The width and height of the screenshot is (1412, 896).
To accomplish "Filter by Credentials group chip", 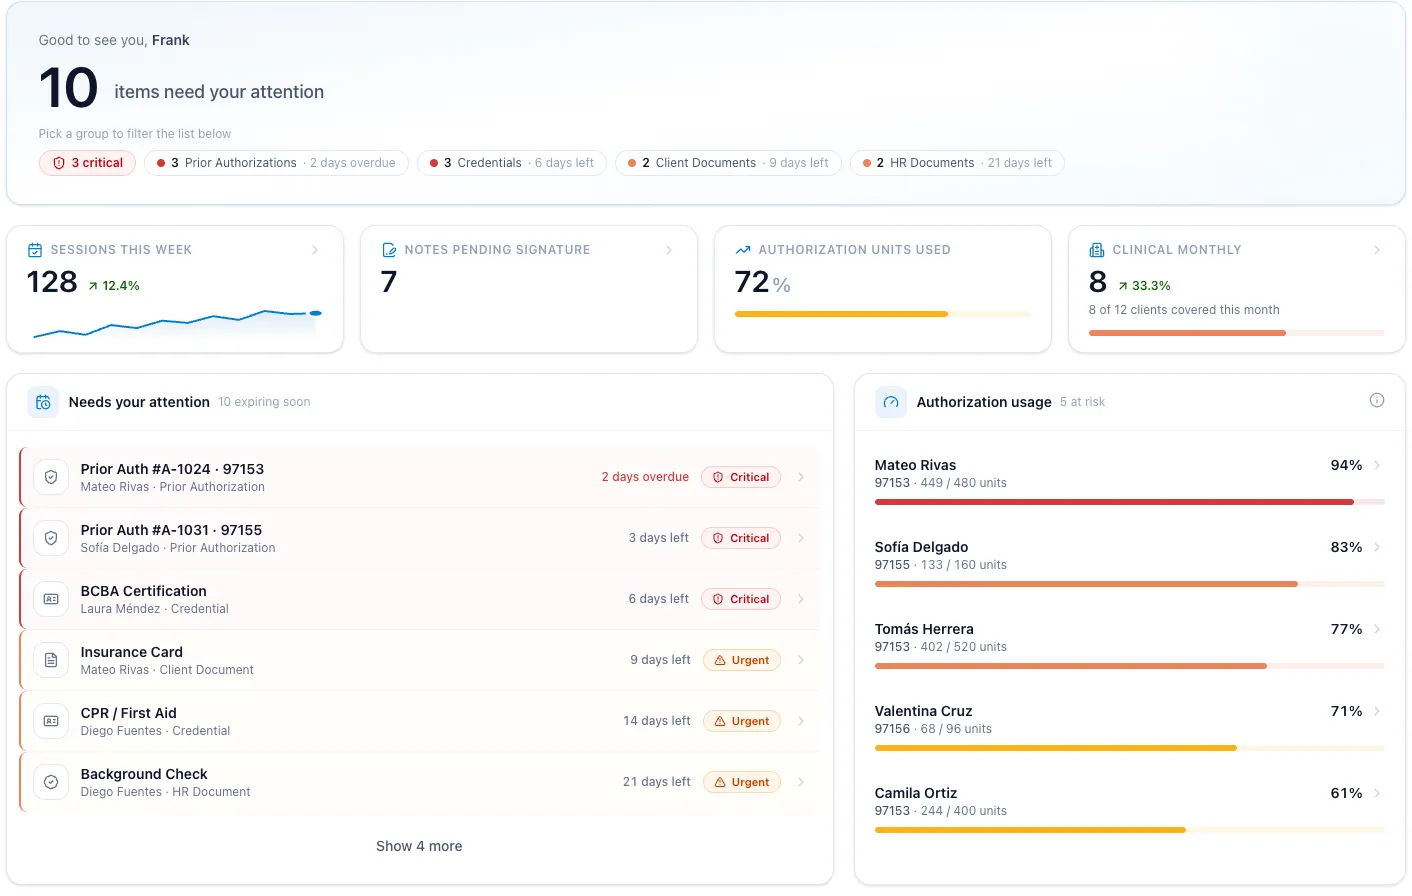I will (512, 163).
